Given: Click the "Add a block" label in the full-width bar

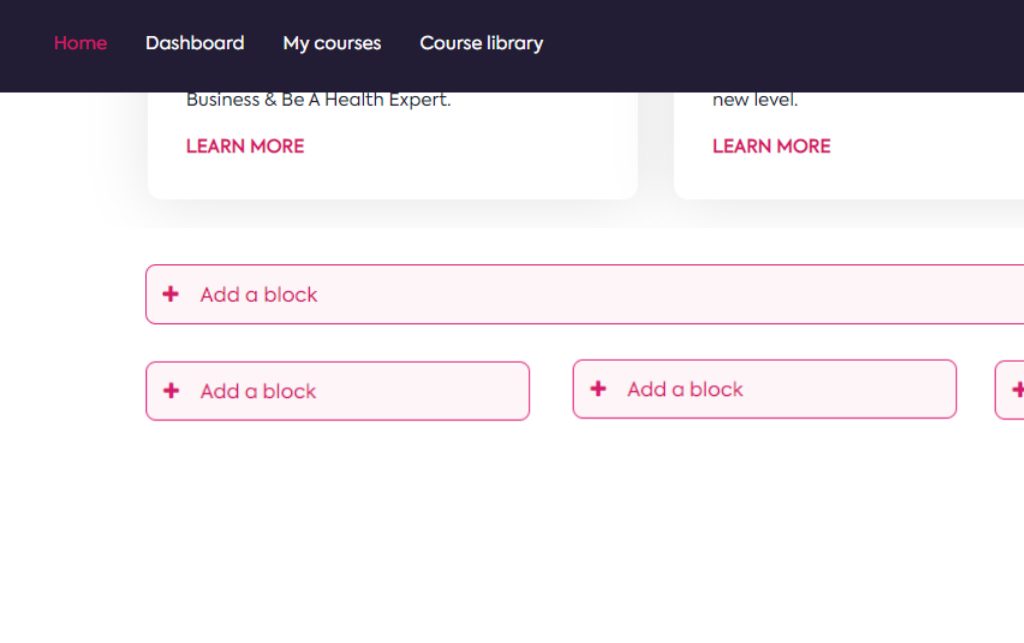Looking at the screenshot, I should coord(259,294).
